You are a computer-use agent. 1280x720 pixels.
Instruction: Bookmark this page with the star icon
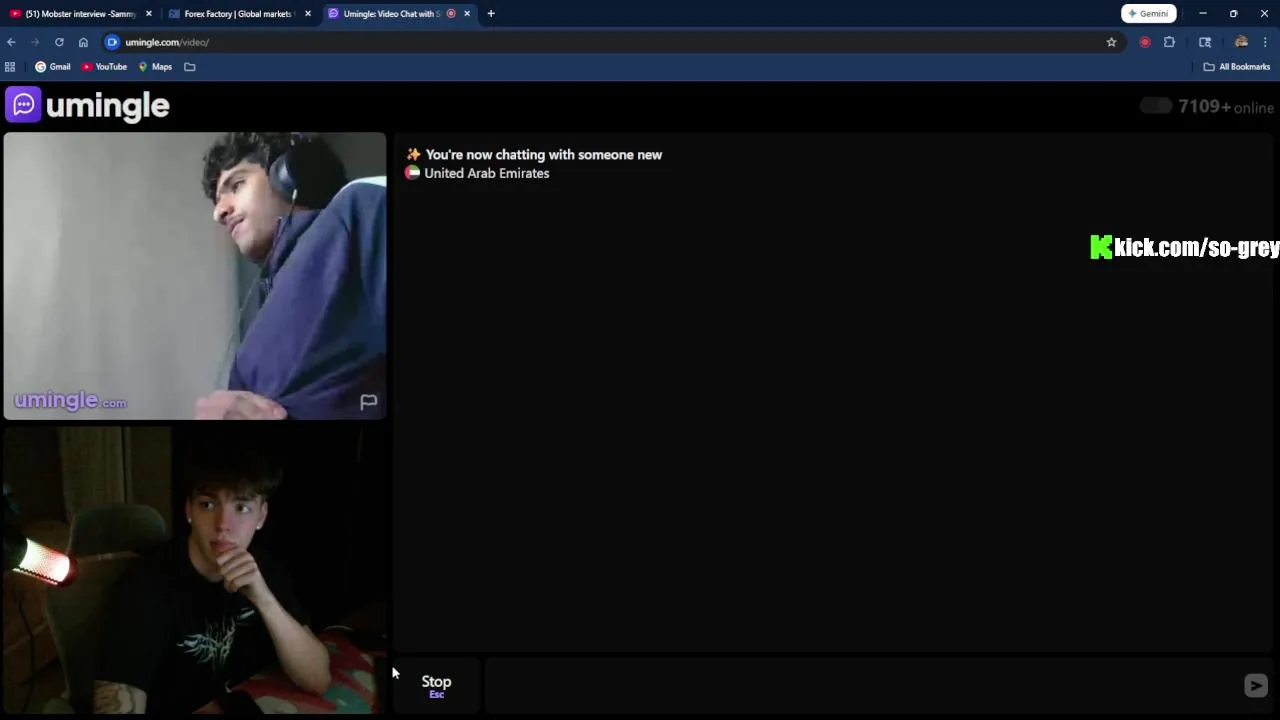(x=1111, y=42)
